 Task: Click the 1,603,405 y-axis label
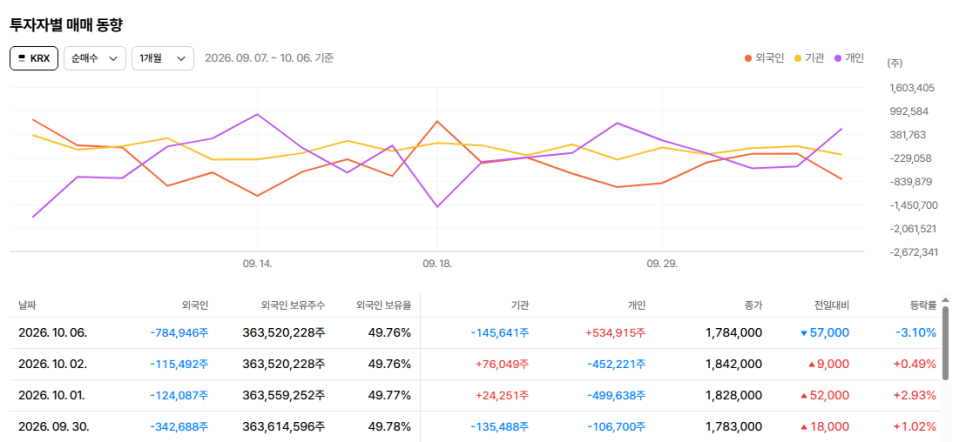click(x=912, y=88)
